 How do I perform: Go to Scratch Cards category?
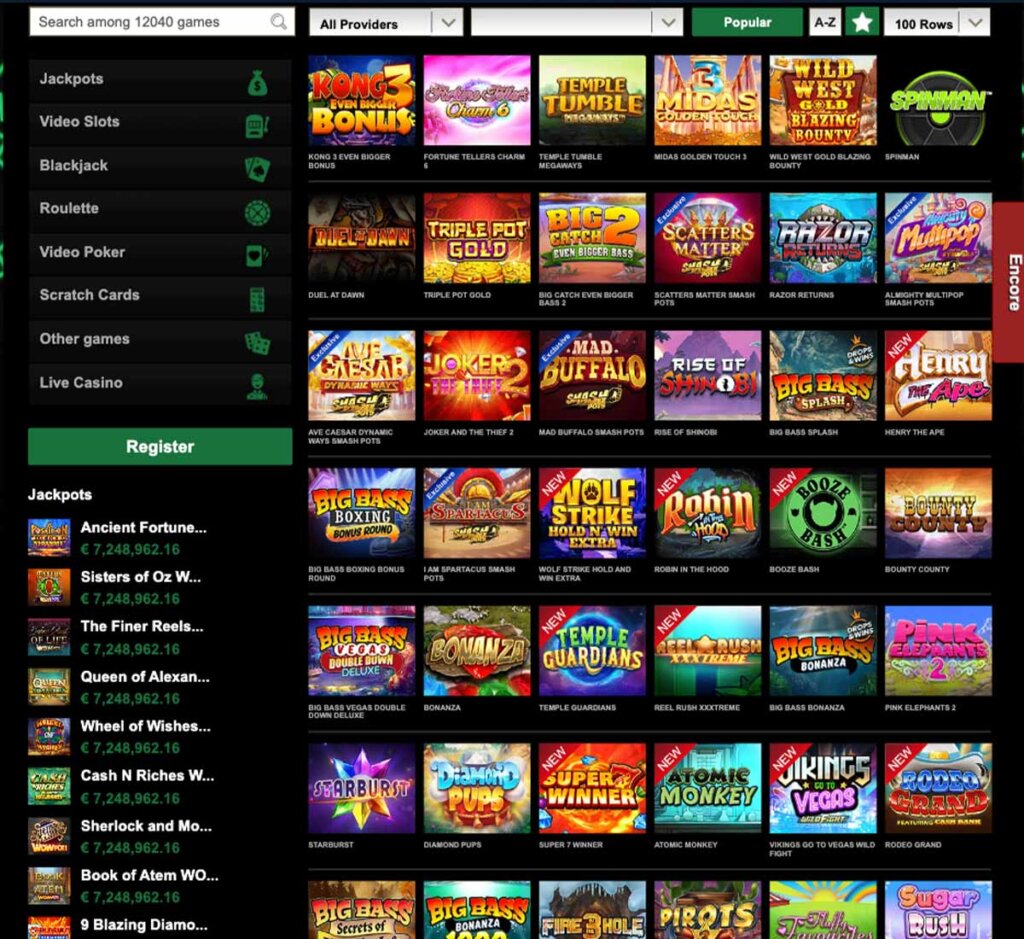click(x=160, y=296)
